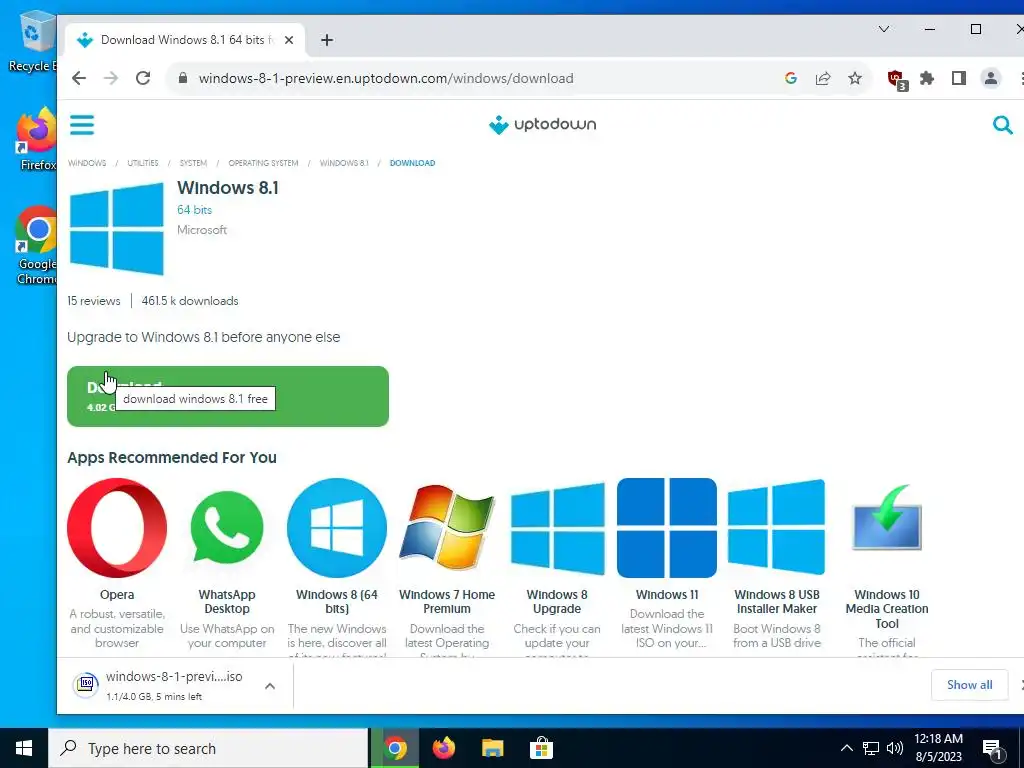Click the ISO file icon in downloads bar

pyautogui.click(x=86, y=684)
